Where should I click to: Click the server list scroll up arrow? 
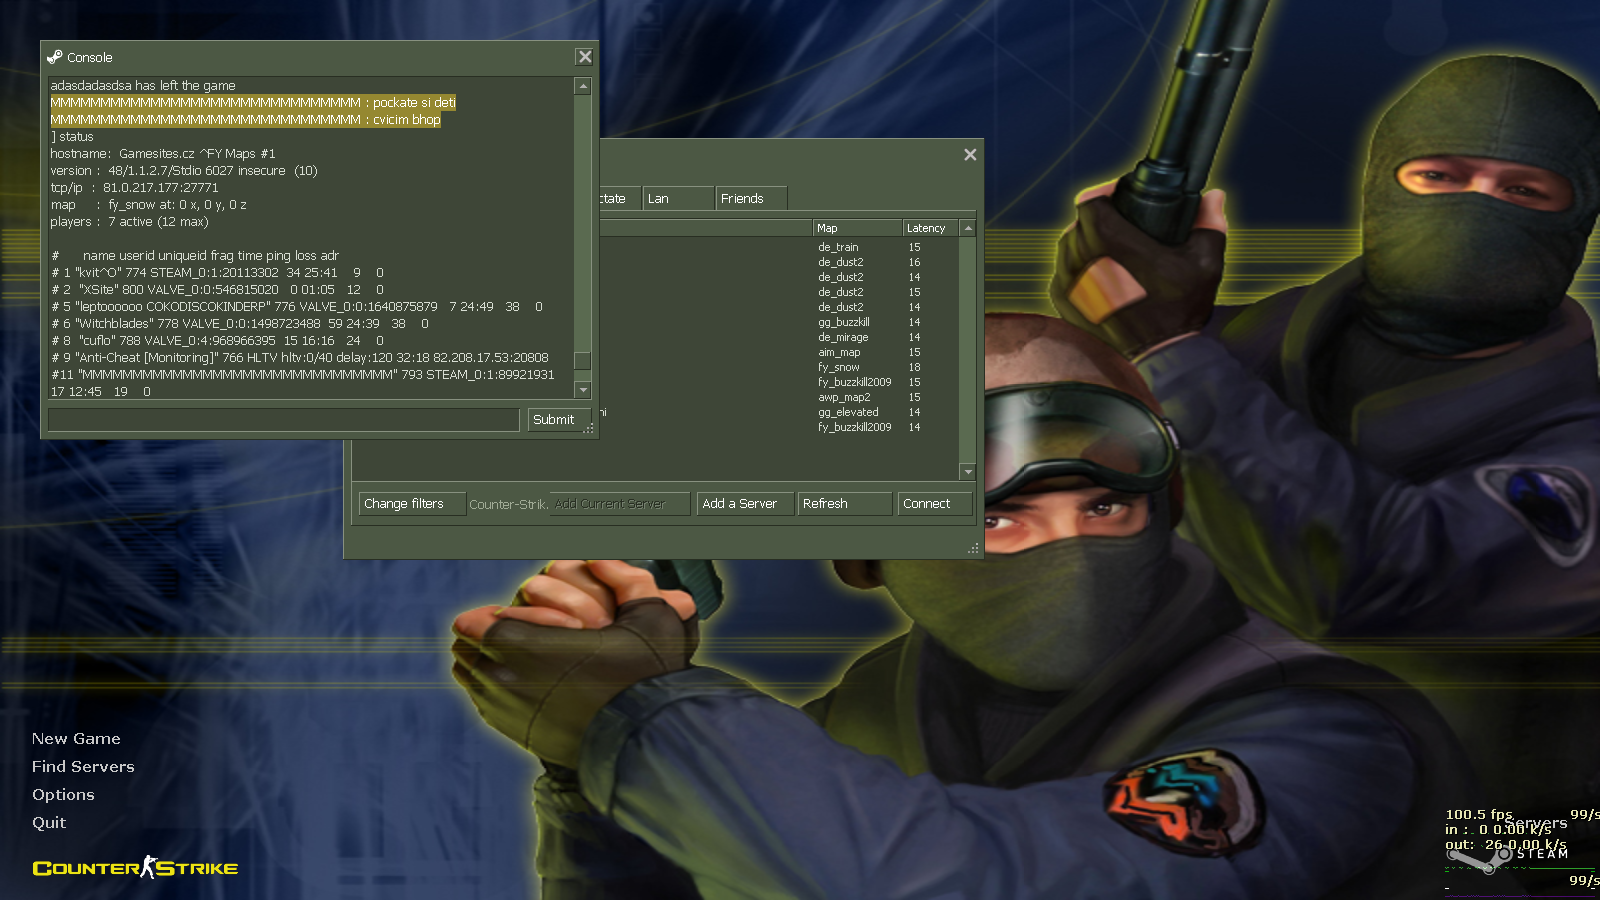pyautogui.click(x=967, y=229)
